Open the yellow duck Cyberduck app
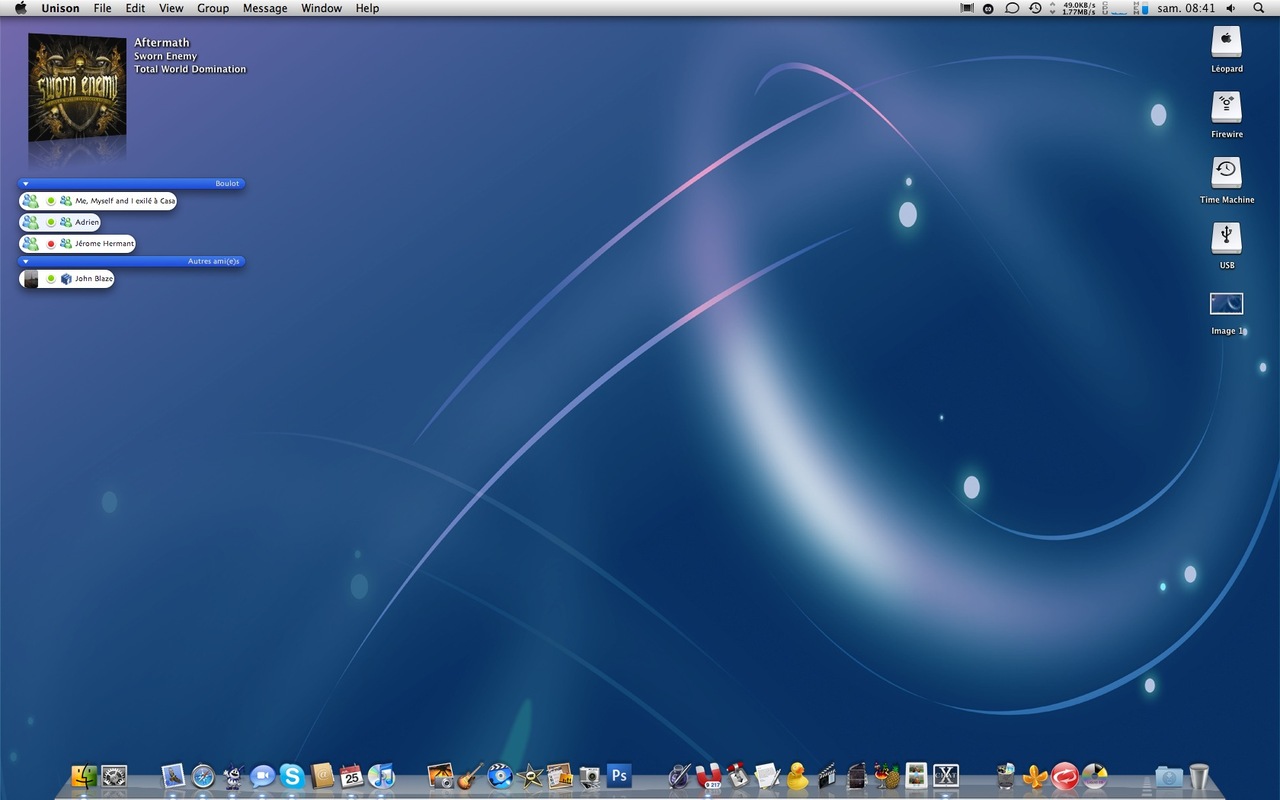1280x800 pixels. coord(797,775)
